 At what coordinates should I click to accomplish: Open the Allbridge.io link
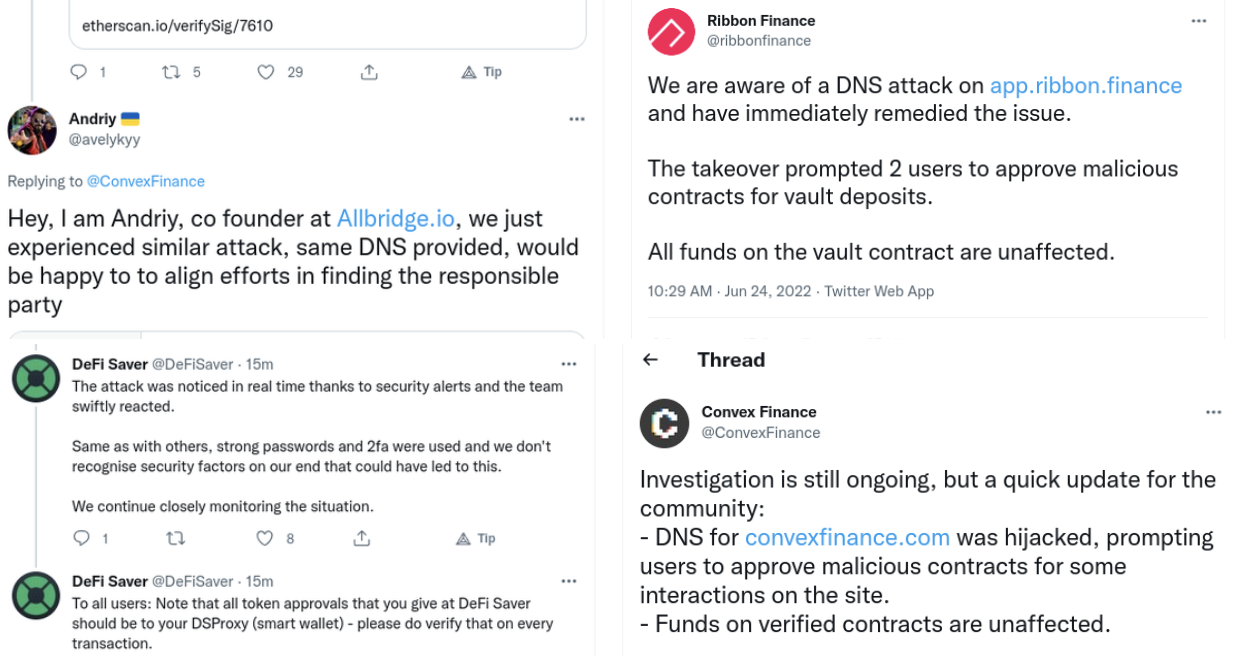tap(396, 218)
